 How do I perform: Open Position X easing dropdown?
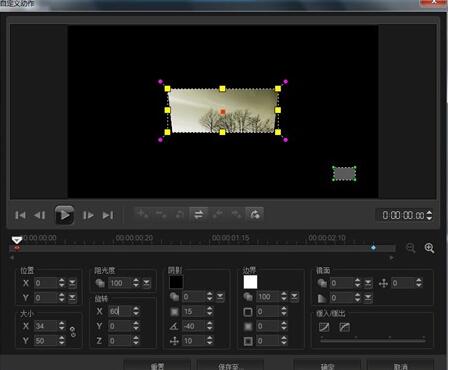pyautogui.click(x=72, y=283)
